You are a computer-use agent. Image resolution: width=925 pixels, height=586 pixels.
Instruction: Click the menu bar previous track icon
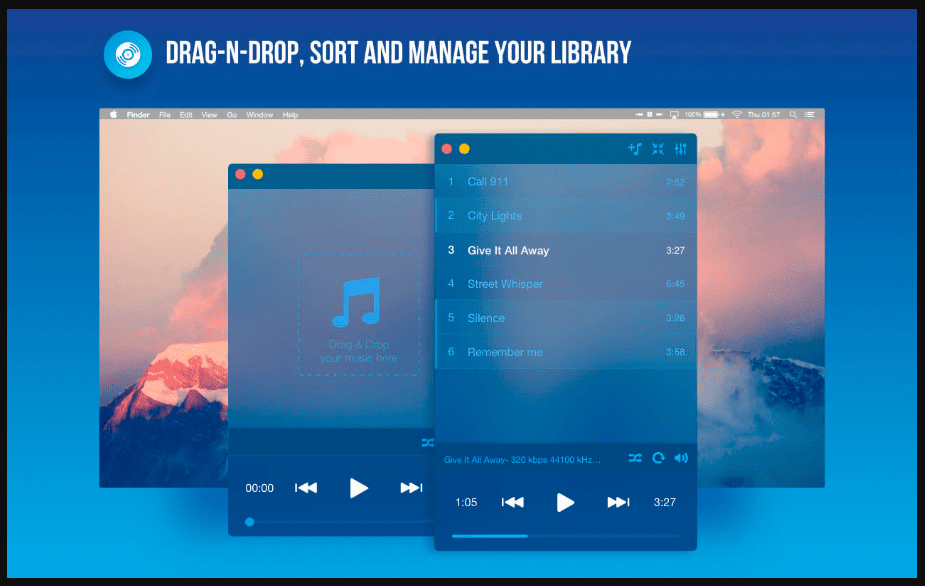tap(639, 114)
